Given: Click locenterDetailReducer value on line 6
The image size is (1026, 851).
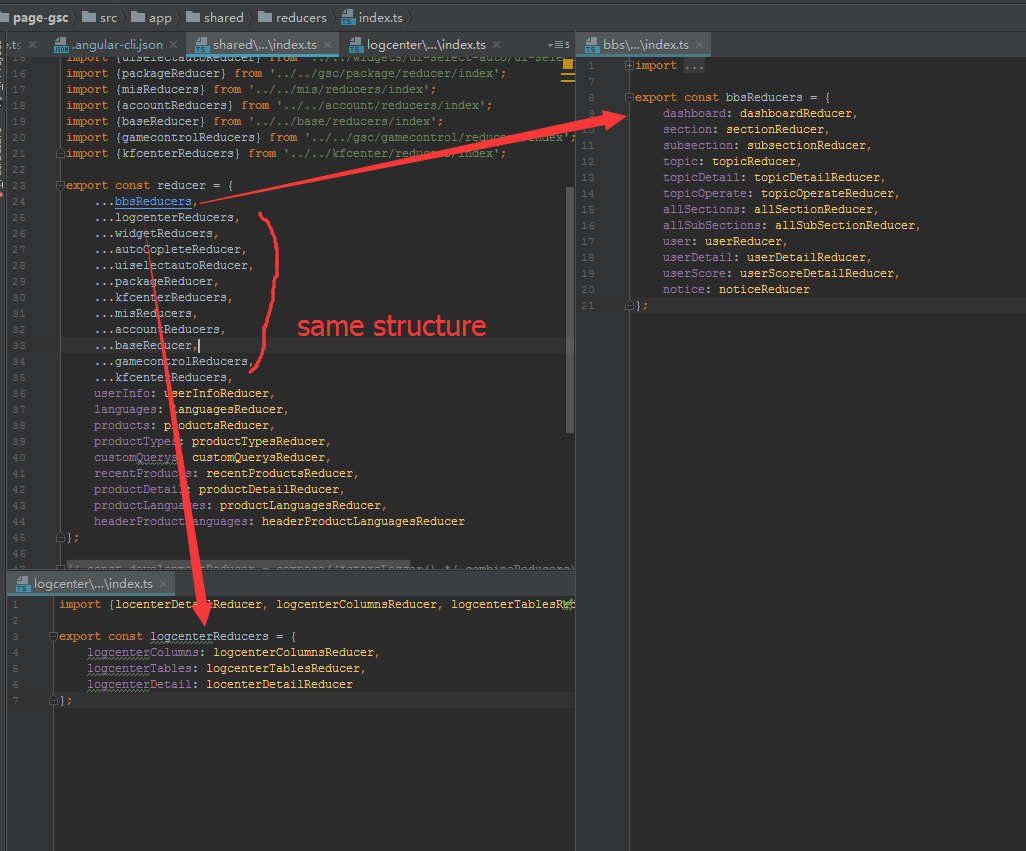Looking at the screenshot, I should (x=279, y=684).
